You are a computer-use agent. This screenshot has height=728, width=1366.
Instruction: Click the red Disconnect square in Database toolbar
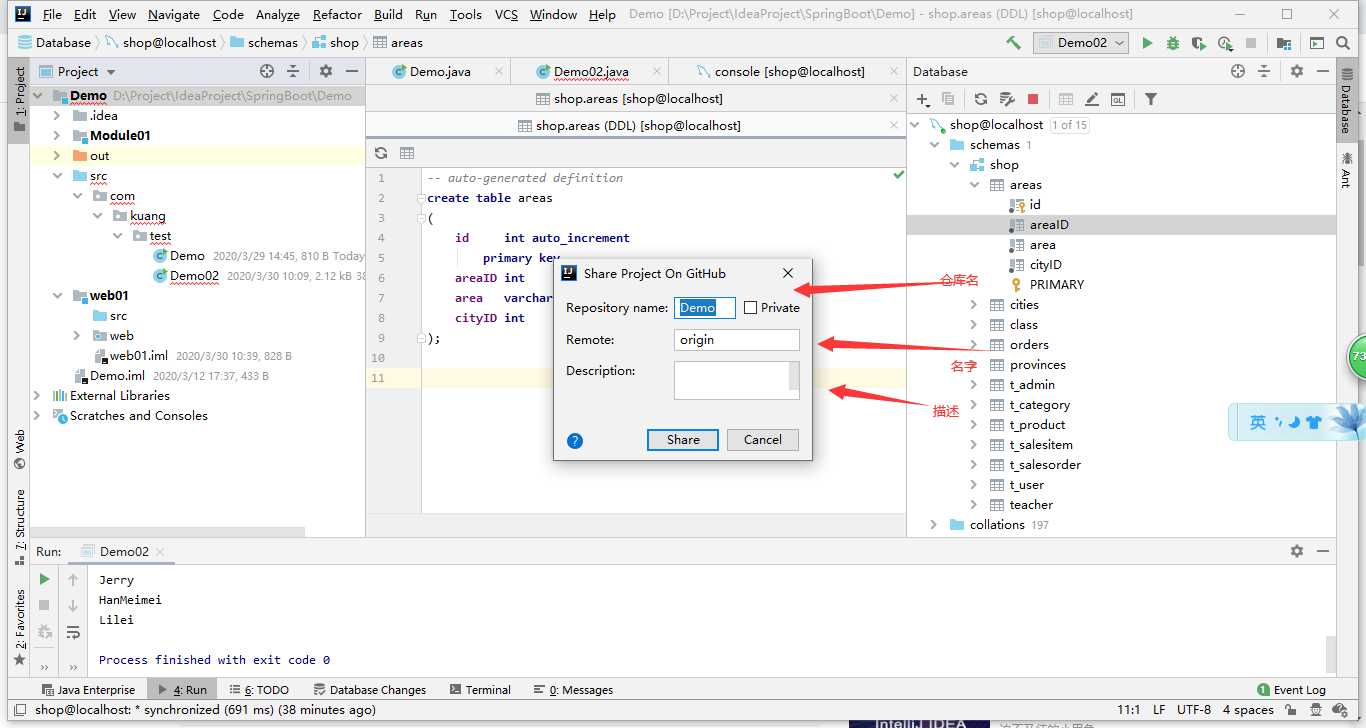coord(1033,99)
